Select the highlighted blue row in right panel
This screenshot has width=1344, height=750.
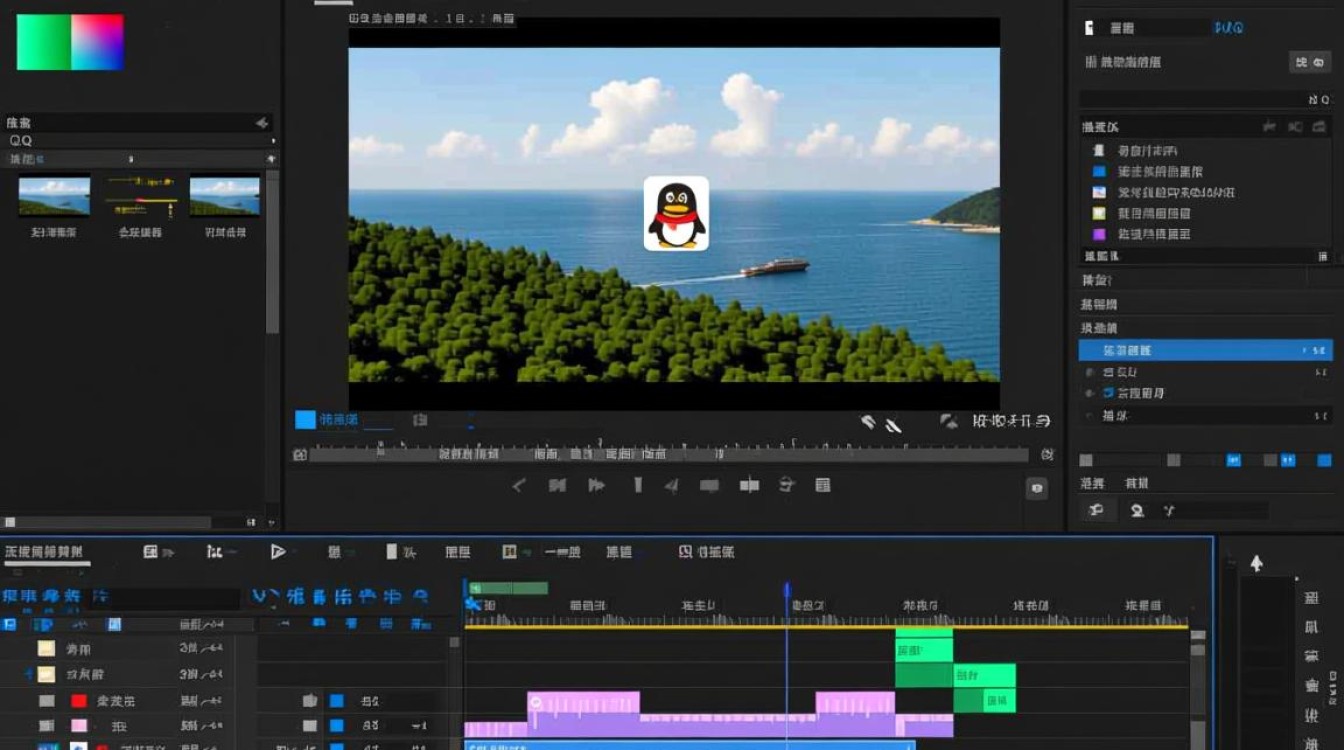click(1205, 350)
